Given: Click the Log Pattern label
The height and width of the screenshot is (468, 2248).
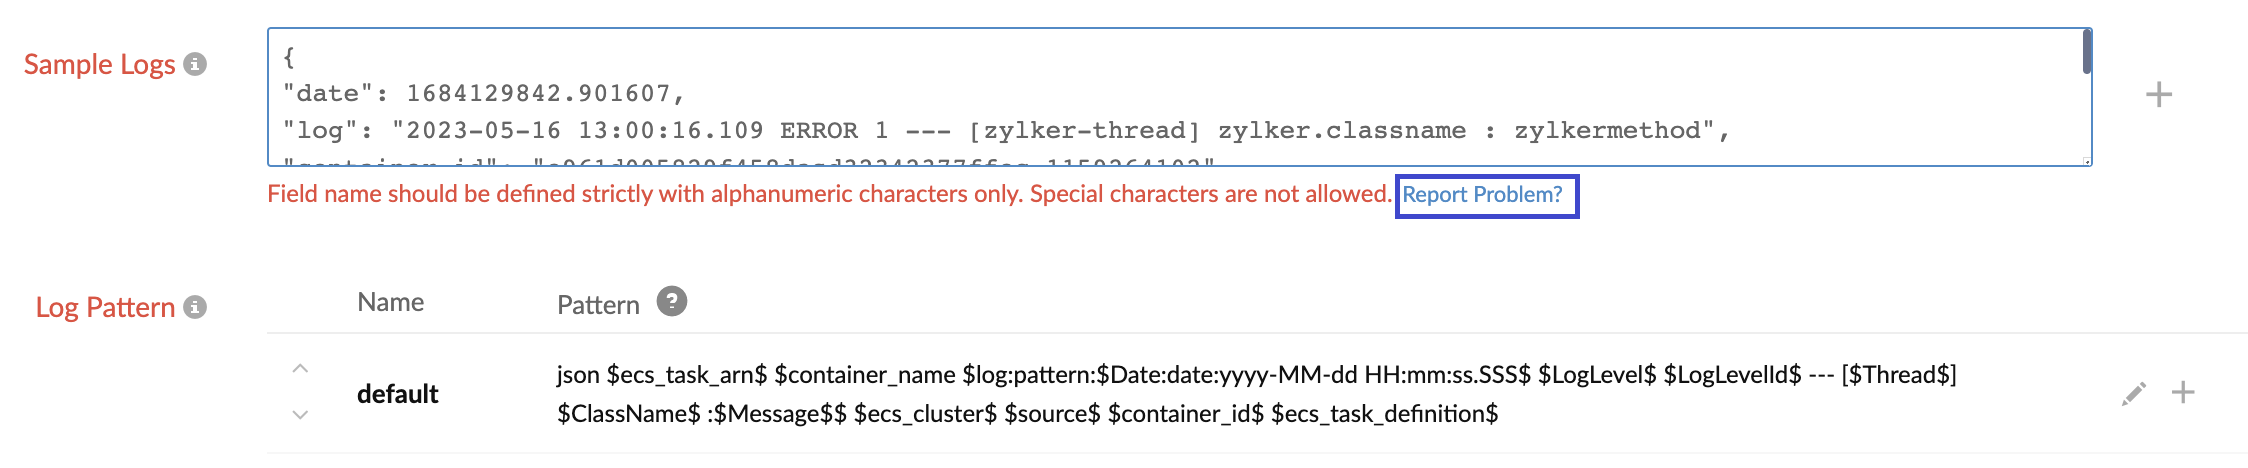Looking at the screenshot, I should [105, 308].
